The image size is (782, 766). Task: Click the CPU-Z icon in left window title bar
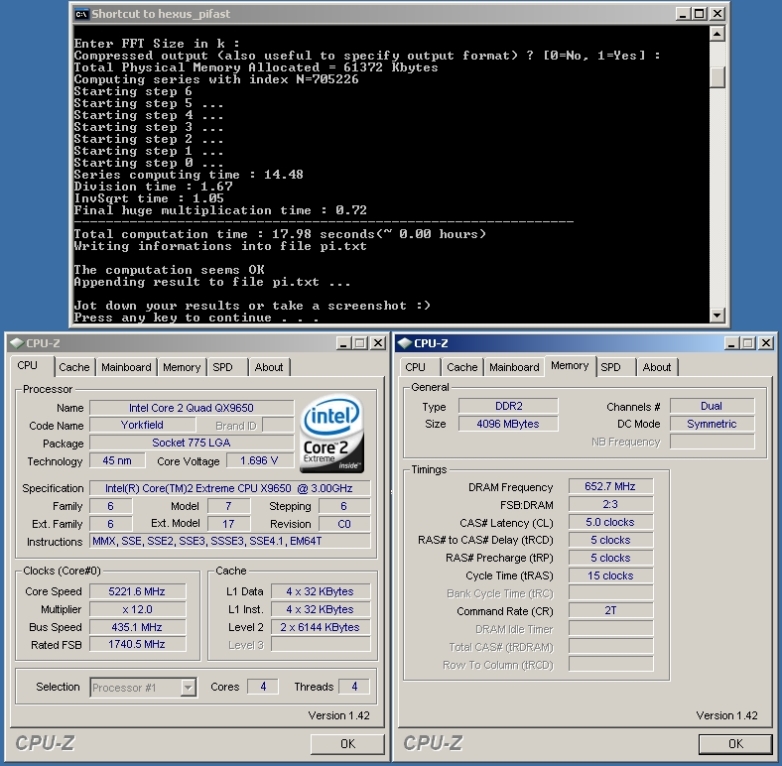coord(17,343)
